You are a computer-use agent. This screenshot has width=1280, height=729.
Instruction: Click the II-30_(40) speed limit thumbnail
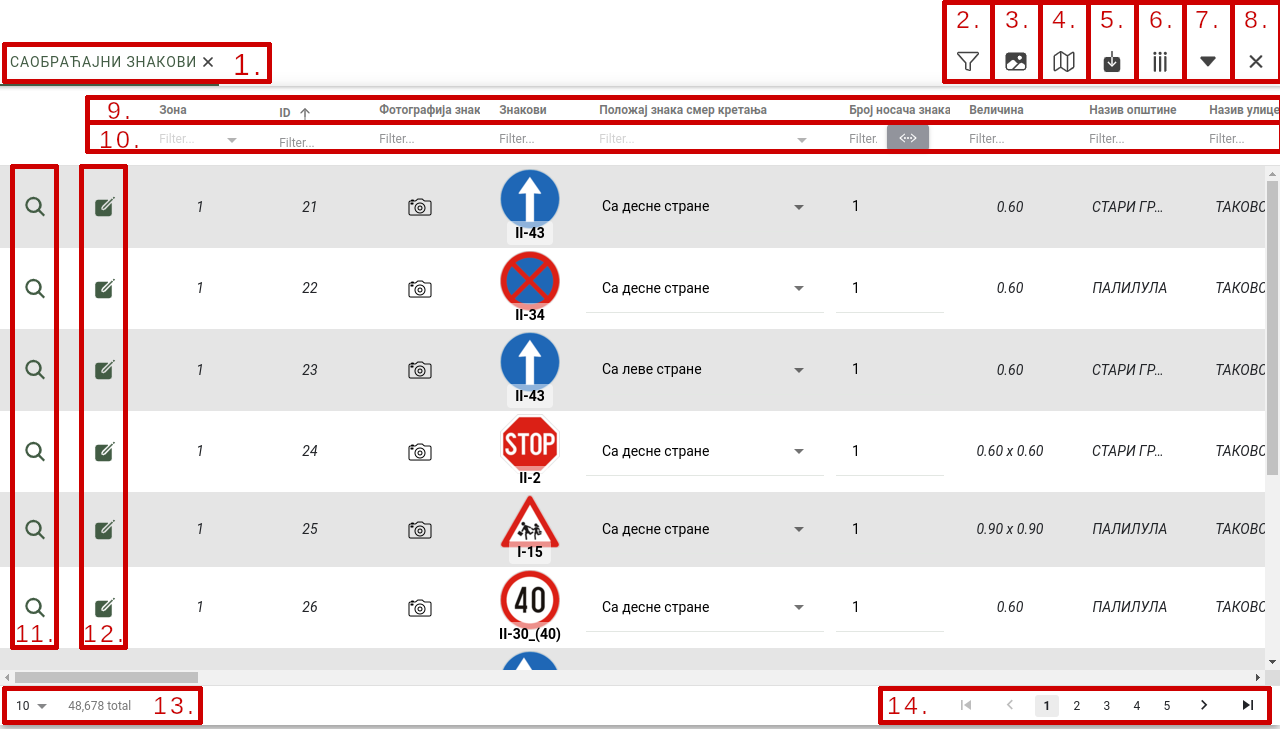click(530, 600)
